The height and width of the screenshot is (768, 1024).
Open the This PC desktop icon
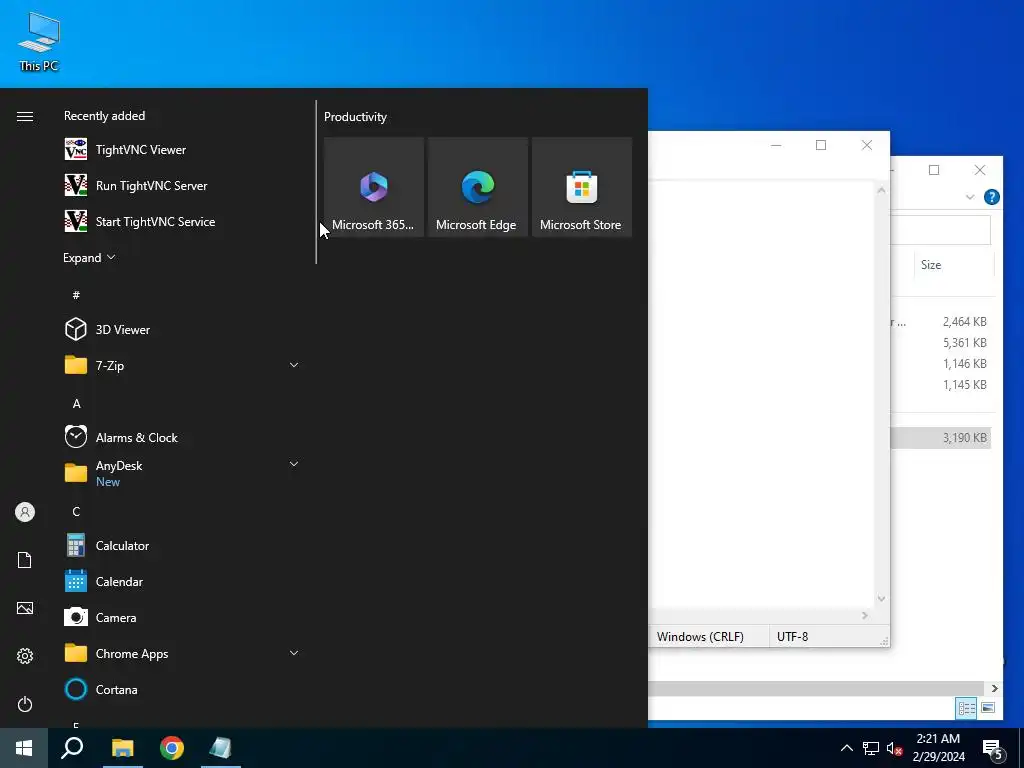click(39, 42)
